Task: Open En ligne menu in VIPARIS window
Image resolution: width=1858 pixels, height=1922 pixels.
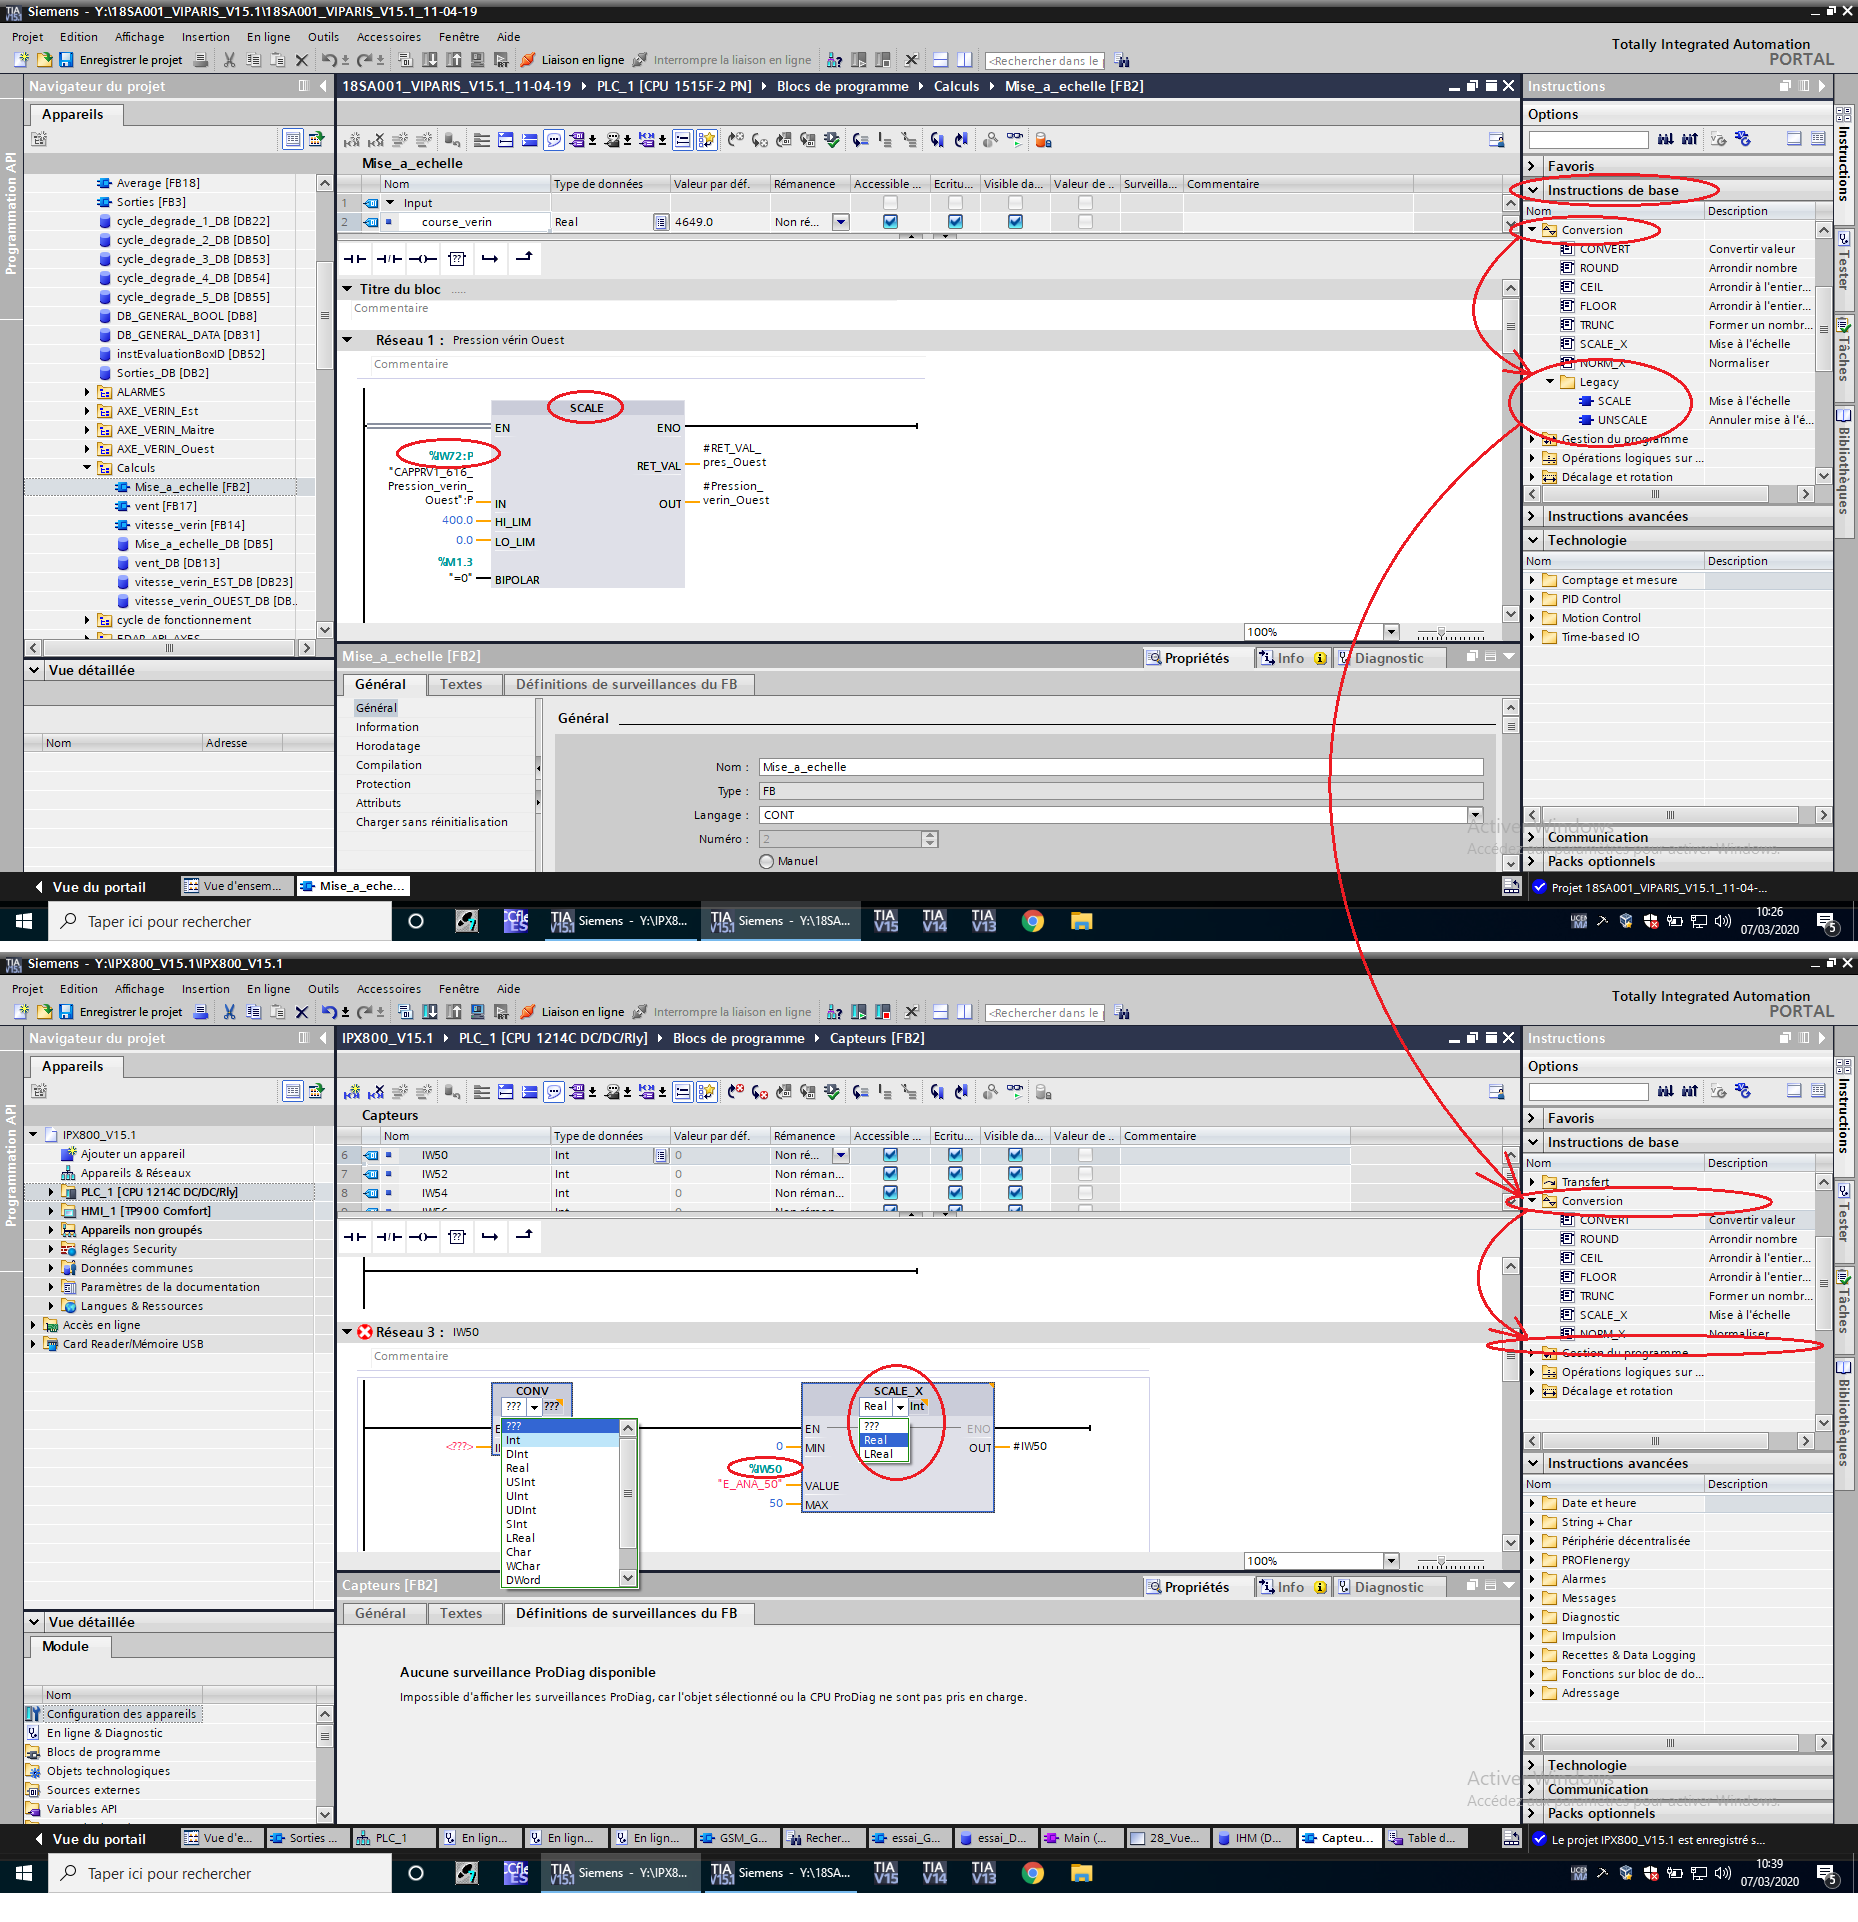Action: [x=268, y=37]
